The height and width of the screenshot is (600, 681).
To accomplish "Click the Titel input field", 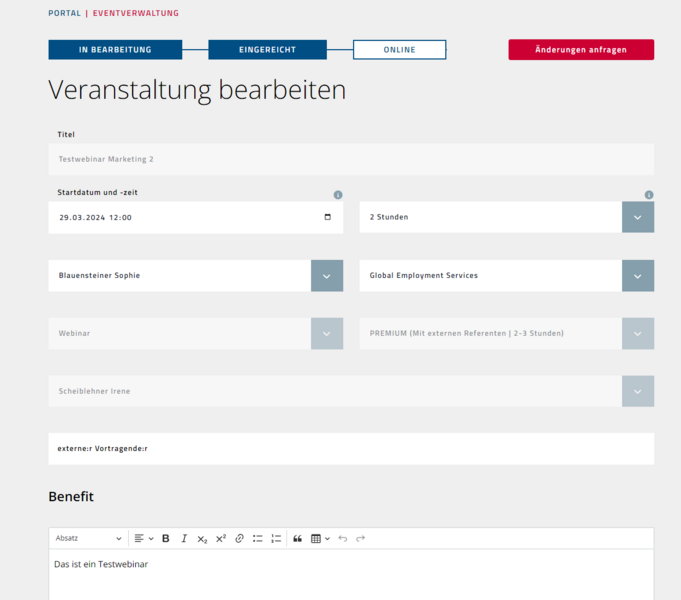I will click(351, 159).
